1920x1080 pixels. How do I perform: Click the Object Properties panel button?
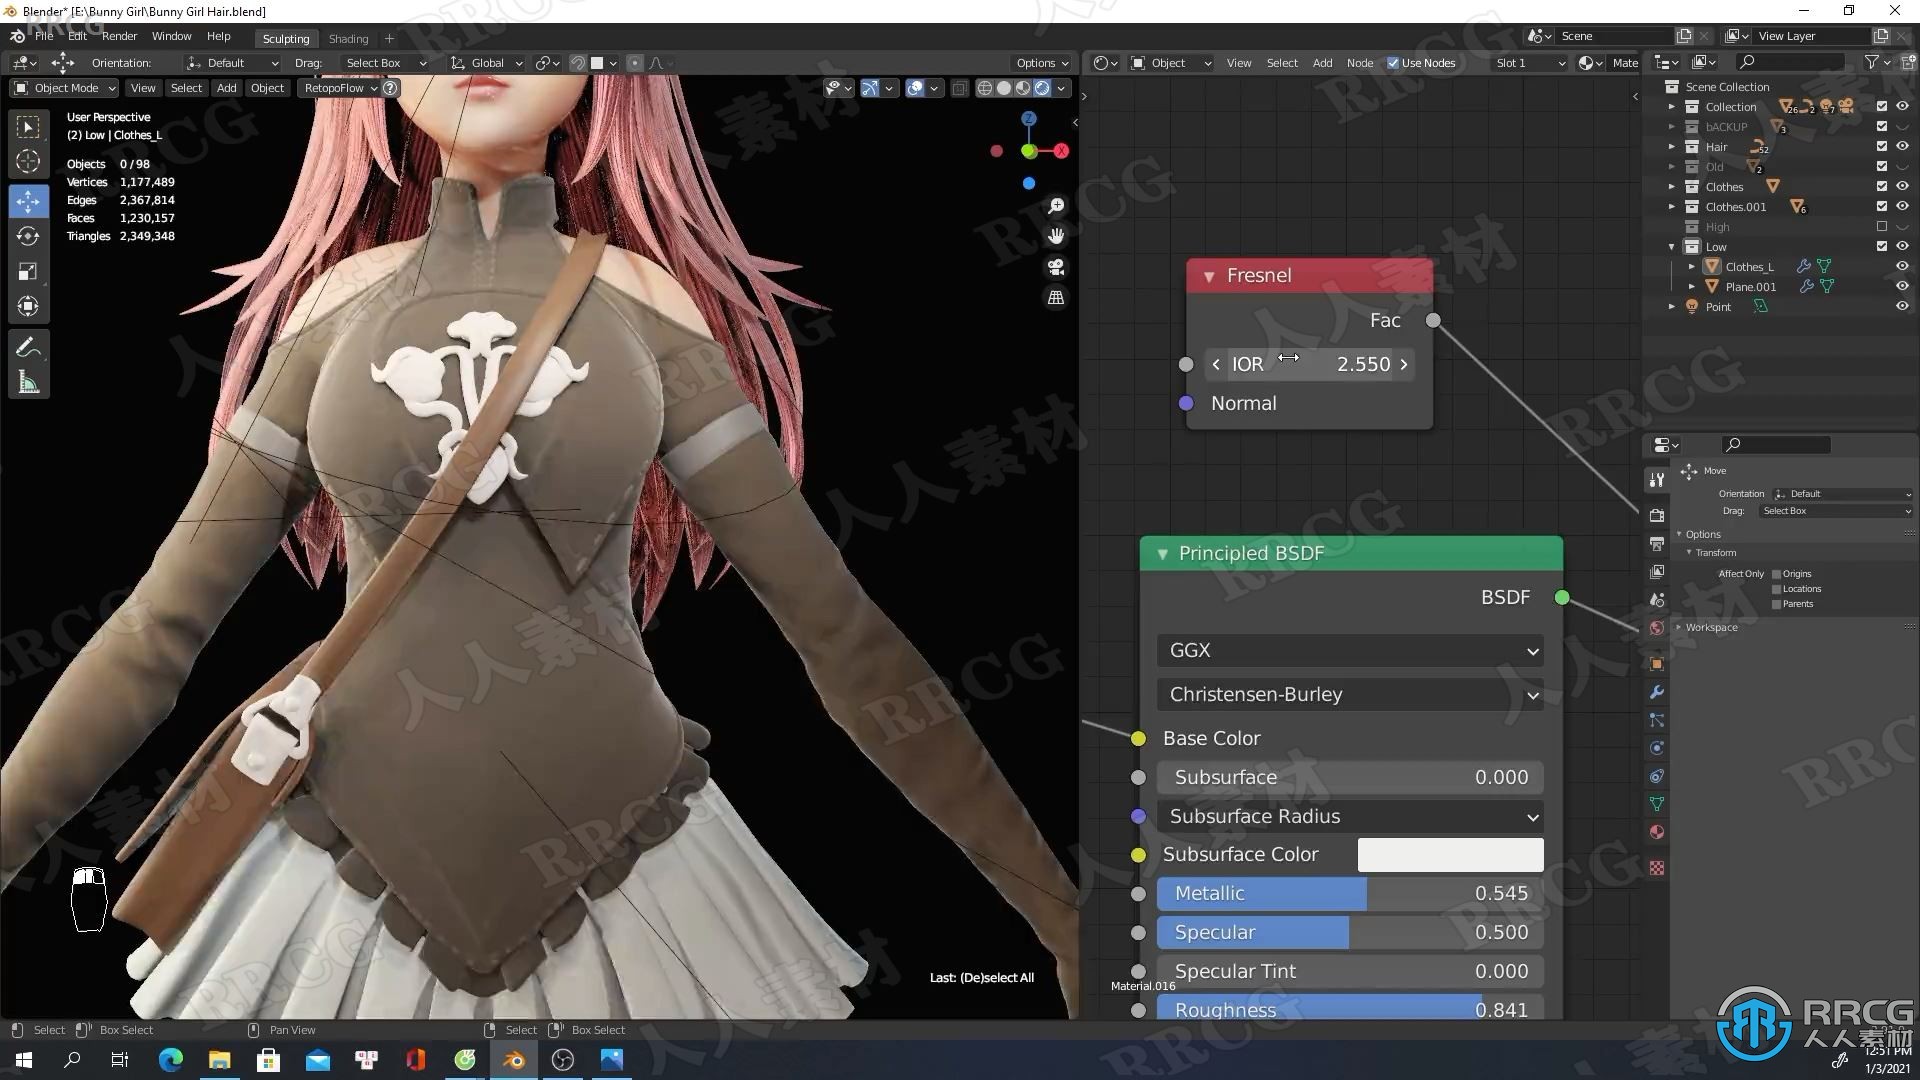1659,663
